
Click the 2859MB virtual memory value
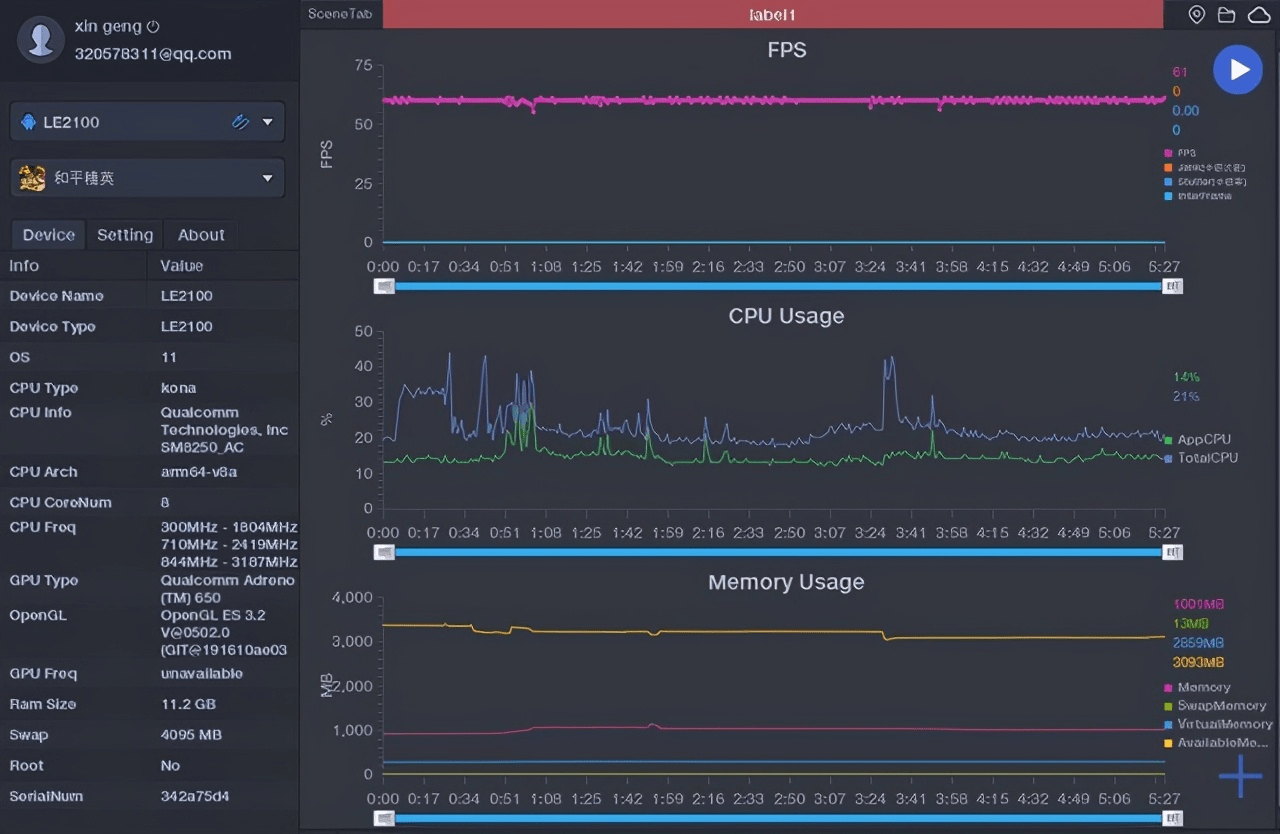tap(1198, 643)
